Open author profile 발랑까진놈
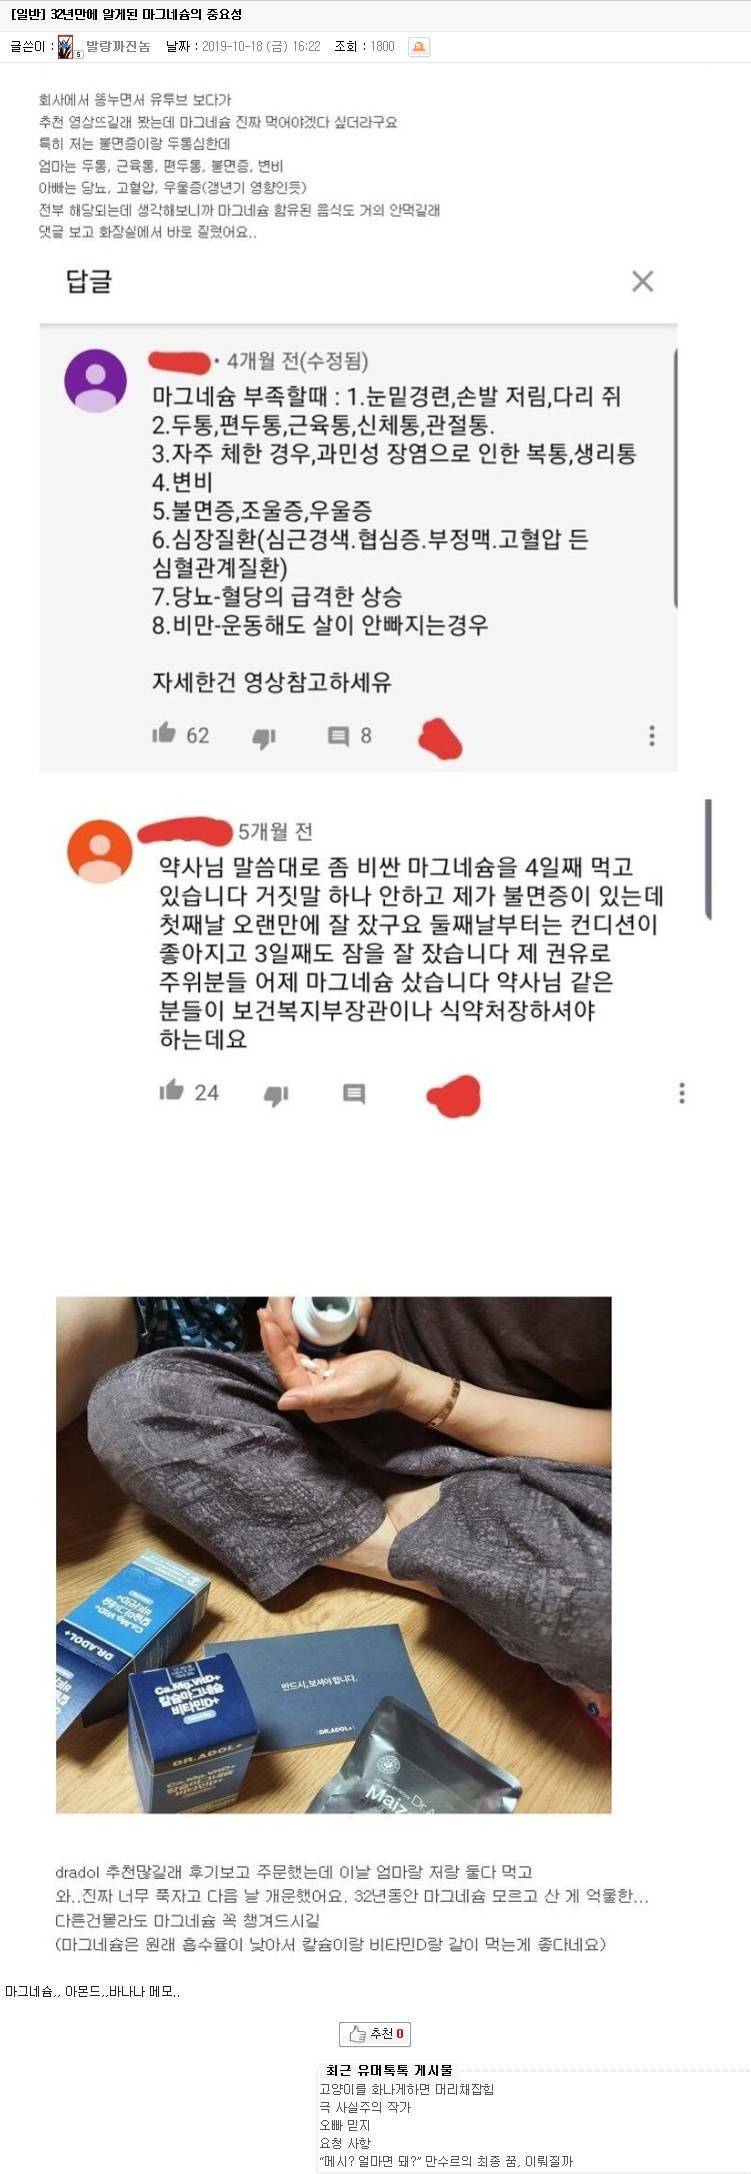751x2174 pixels. click(x=118, y=46)
